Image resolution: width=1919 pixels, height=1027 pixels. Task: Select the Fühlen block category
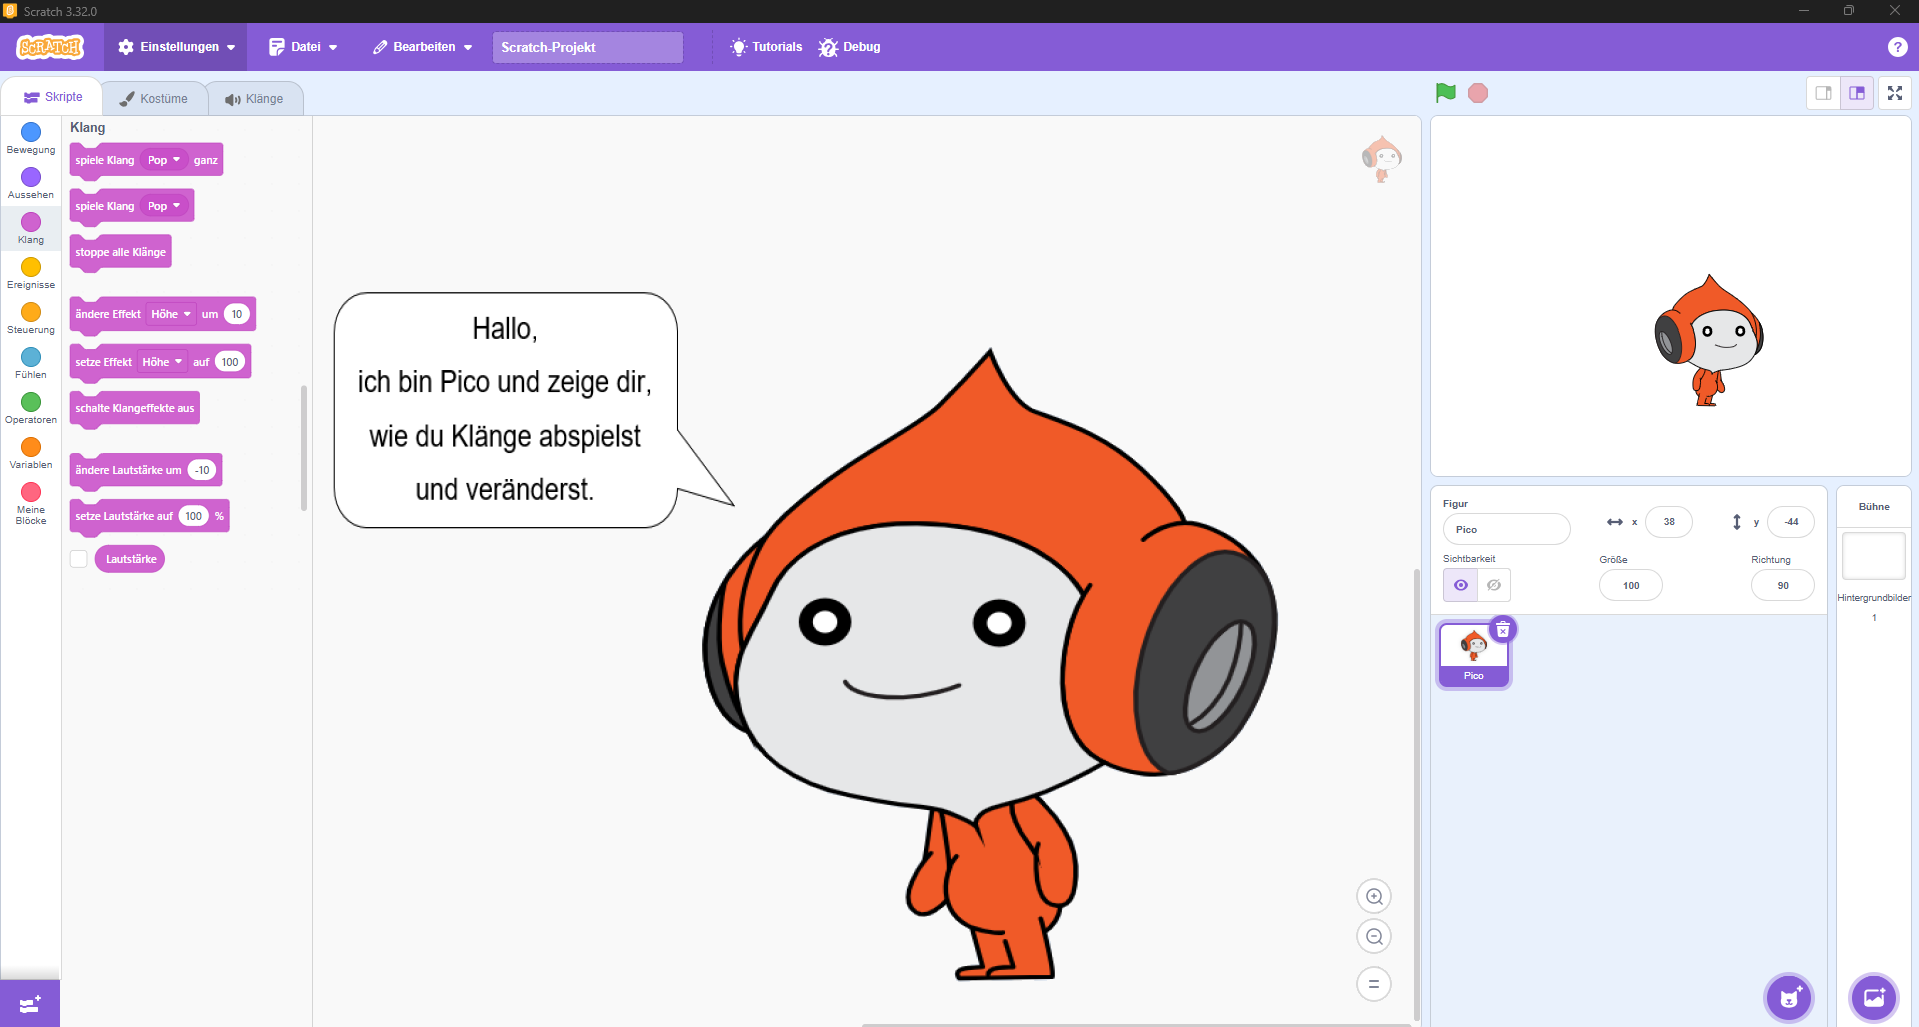[31, 363]
